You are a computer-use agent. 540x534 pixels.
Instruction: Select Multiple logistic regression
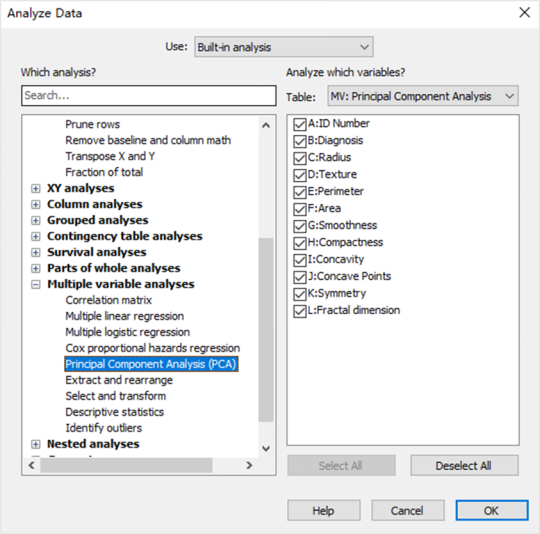click(127, 332)
